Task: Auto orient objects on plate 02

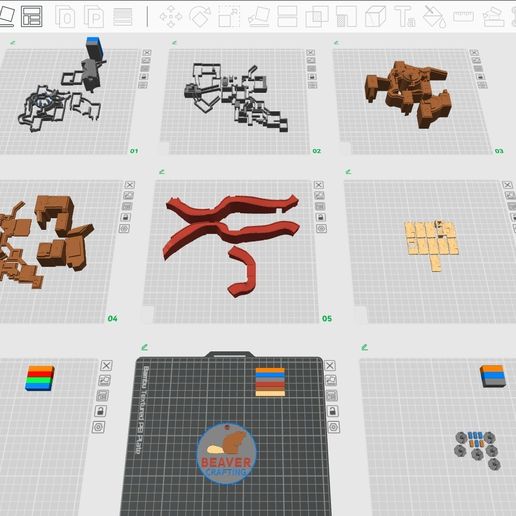Action: click(311, 60)
